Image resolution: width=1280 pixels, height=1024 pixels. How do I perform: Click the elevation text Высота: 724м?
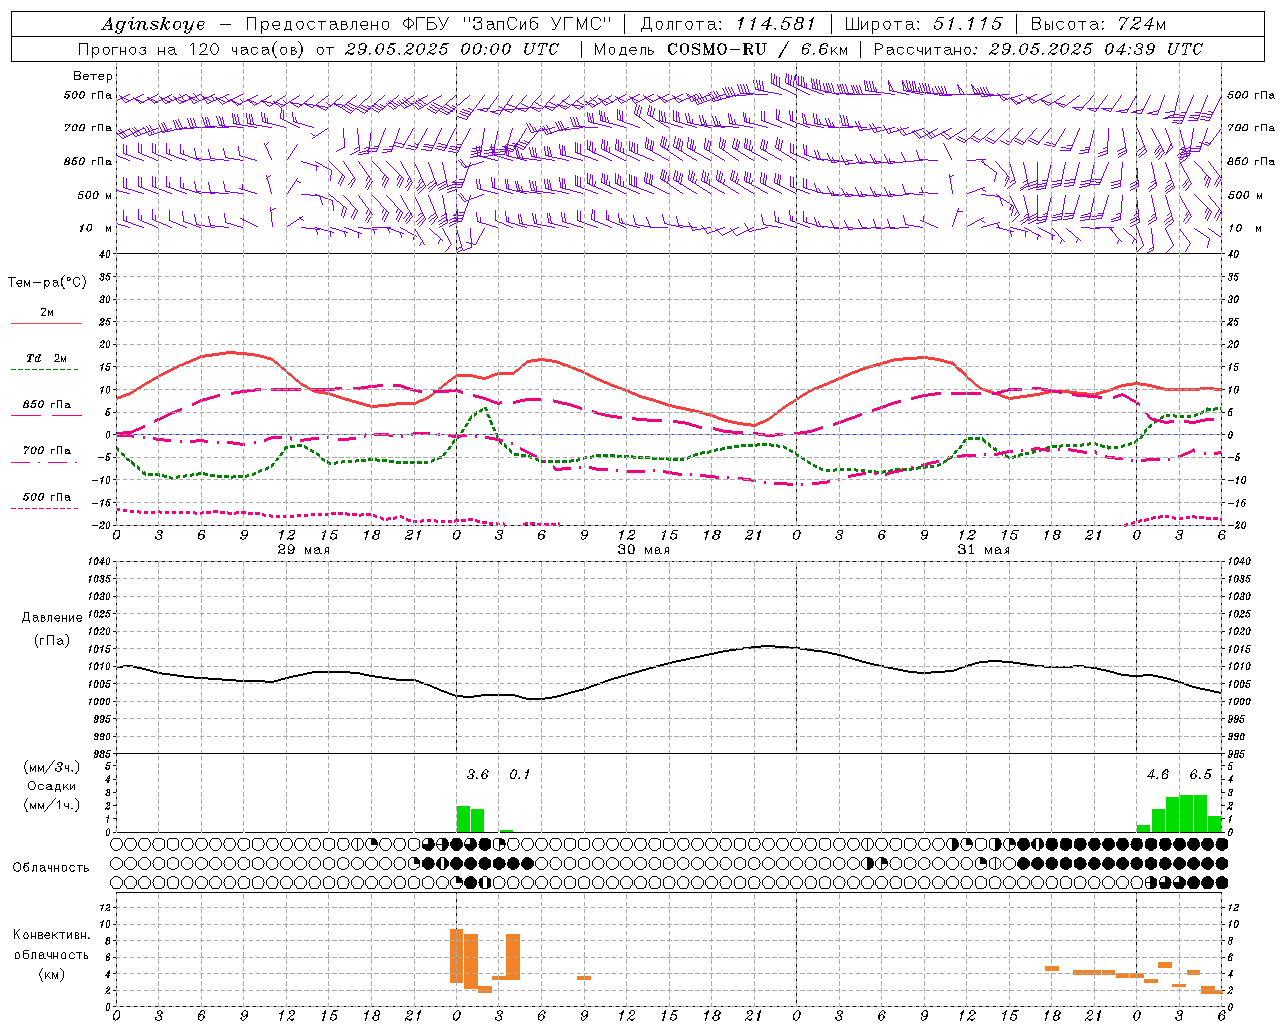(1098, 24)
